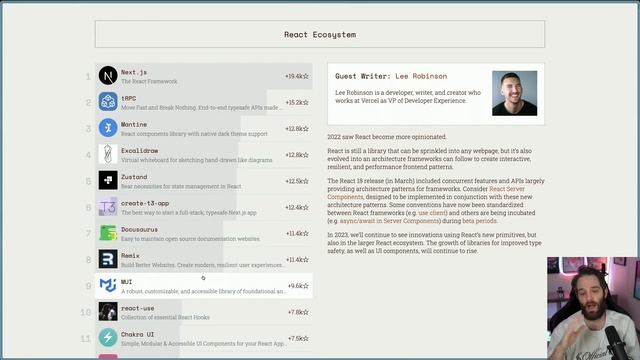
Task: Click the react-use project logo
Action: click(x=108, y=311)
